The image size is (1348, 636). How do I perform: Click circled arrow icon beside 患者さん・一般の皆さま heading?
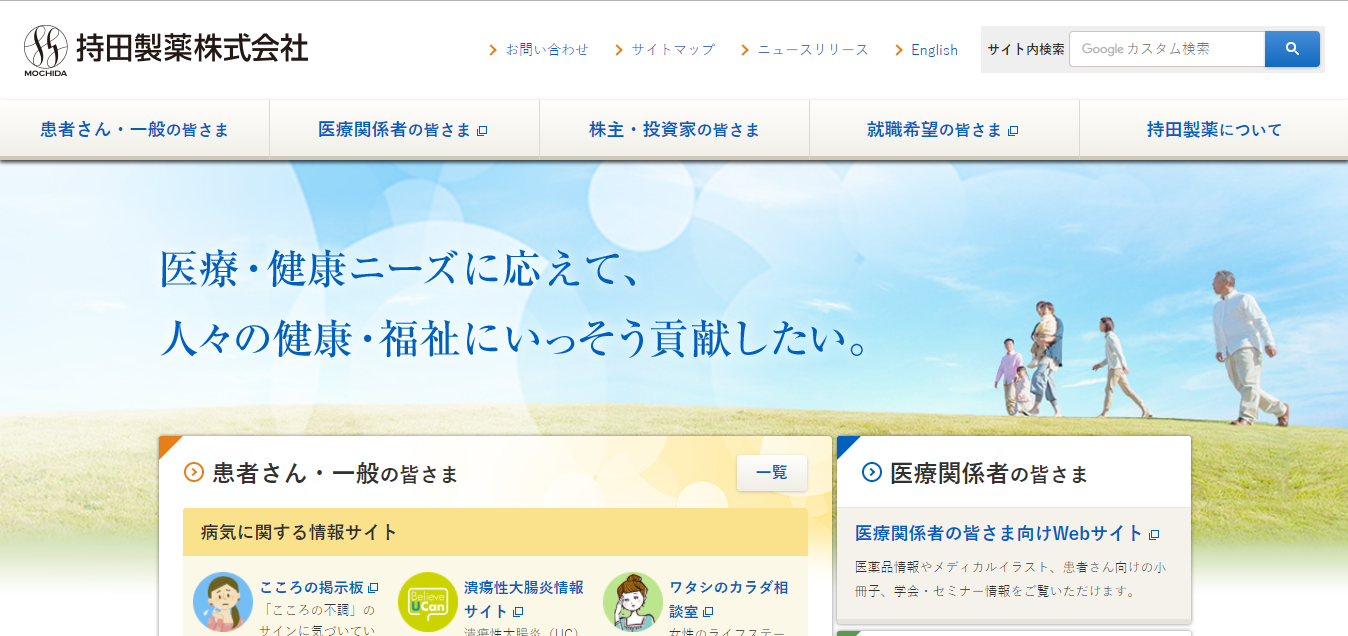194,473
